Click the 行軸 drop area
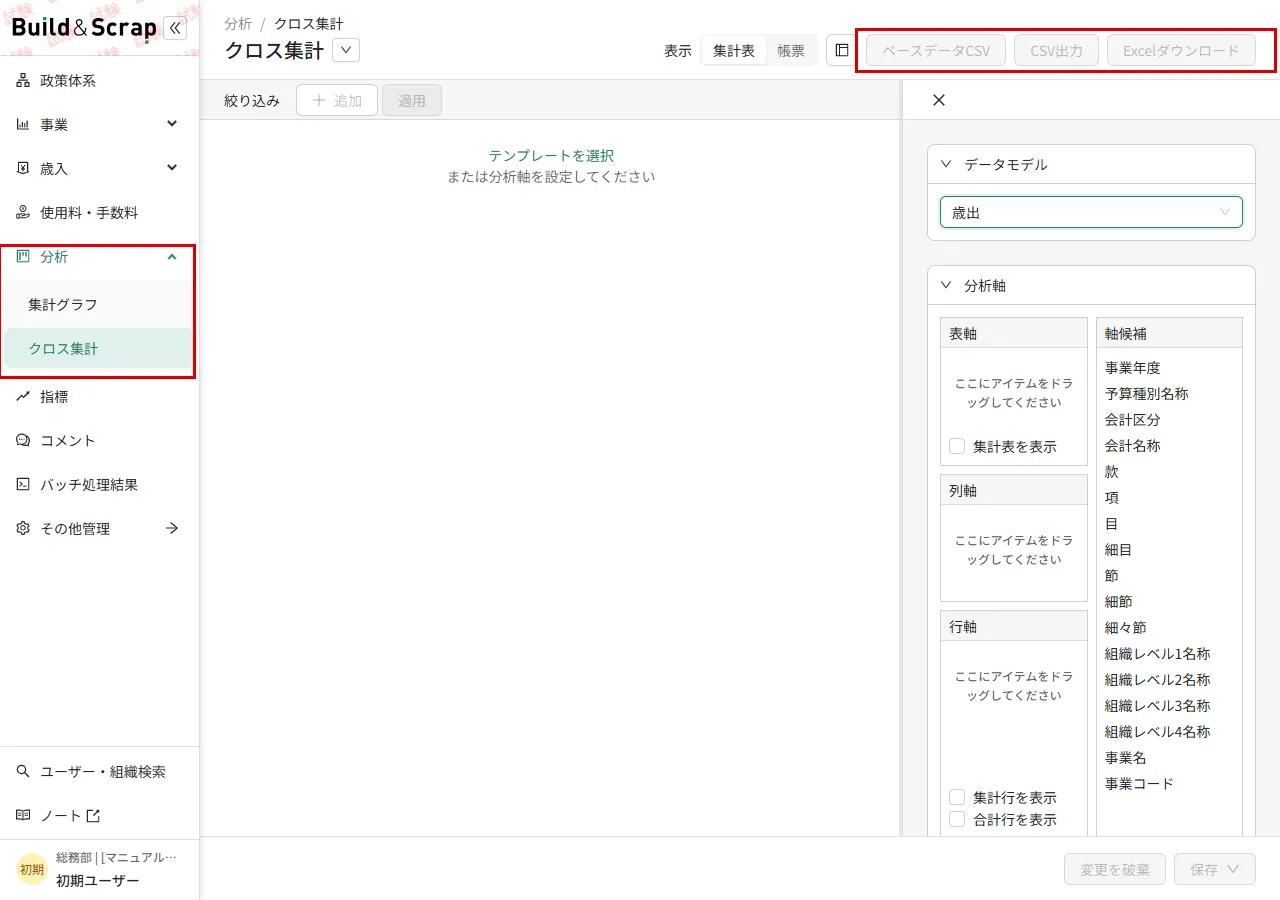The image size is (1280, 900). click(x=1014, y=712)
